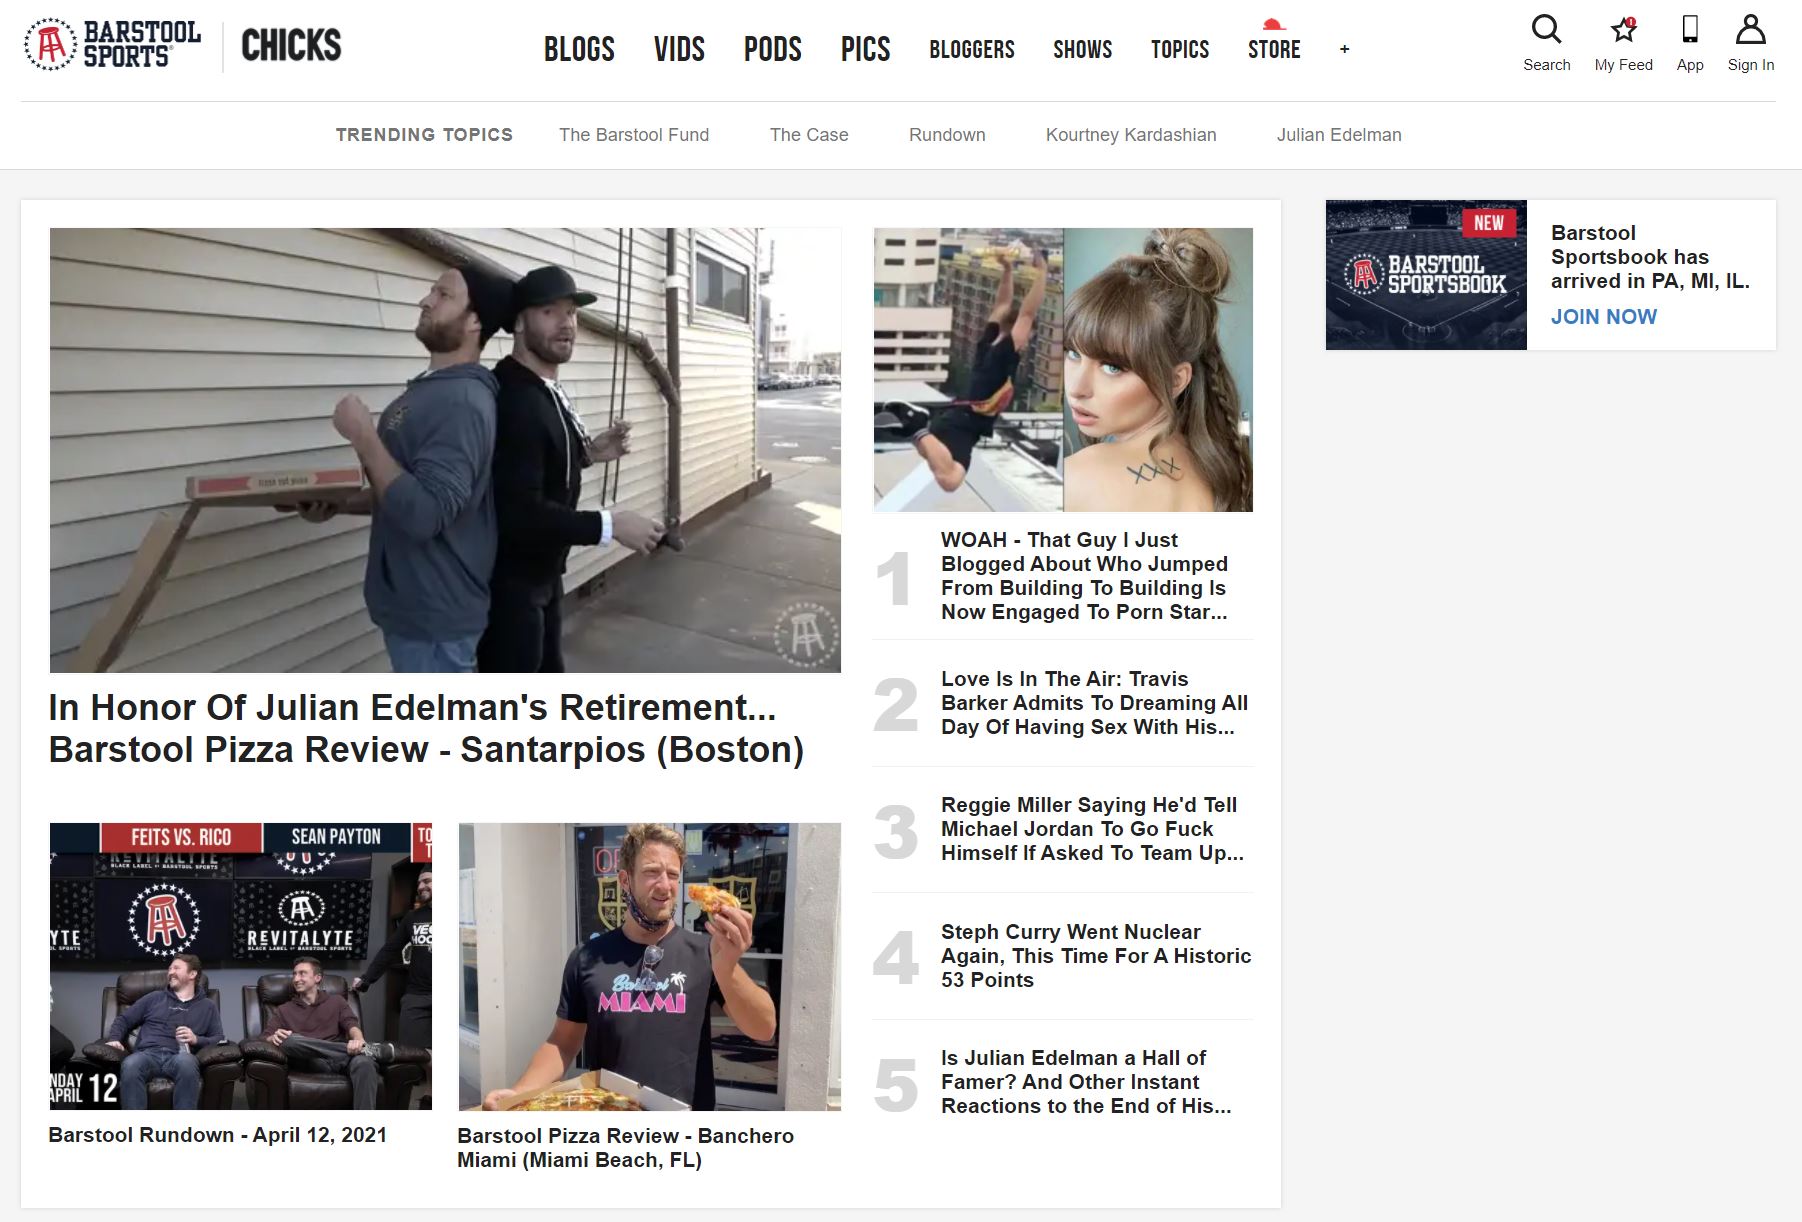Select trending topic The Barstool Fund
Image resolution: width=1802 pixels, height=1222 pixels.
pyautogui.click(x=634, y=135)
